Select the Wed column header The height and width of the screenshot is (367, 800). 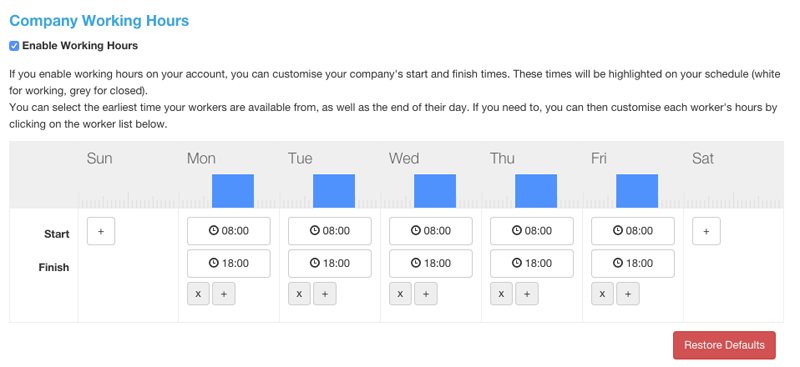tap(404, 159)
